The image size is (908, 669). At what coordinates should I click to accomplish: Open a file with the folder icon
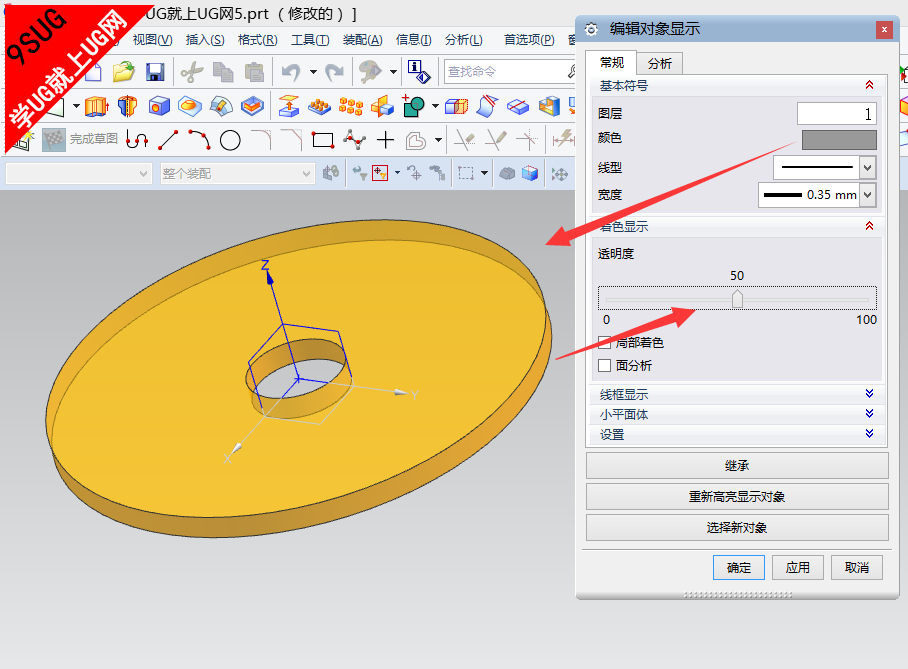123,72
